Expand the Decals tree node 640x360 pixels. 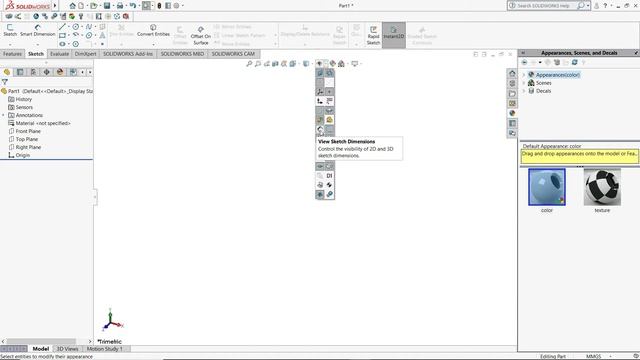[x=524, y=91]
